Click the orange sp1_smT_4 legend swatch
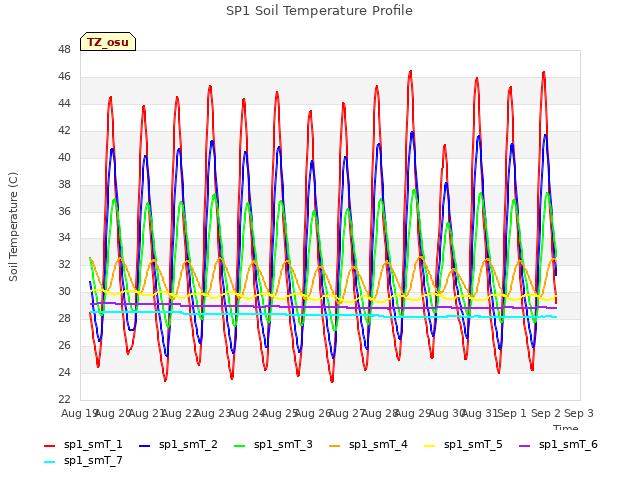Image resolution: width=640 pixels, height=480 pixels. click(334, 446)
